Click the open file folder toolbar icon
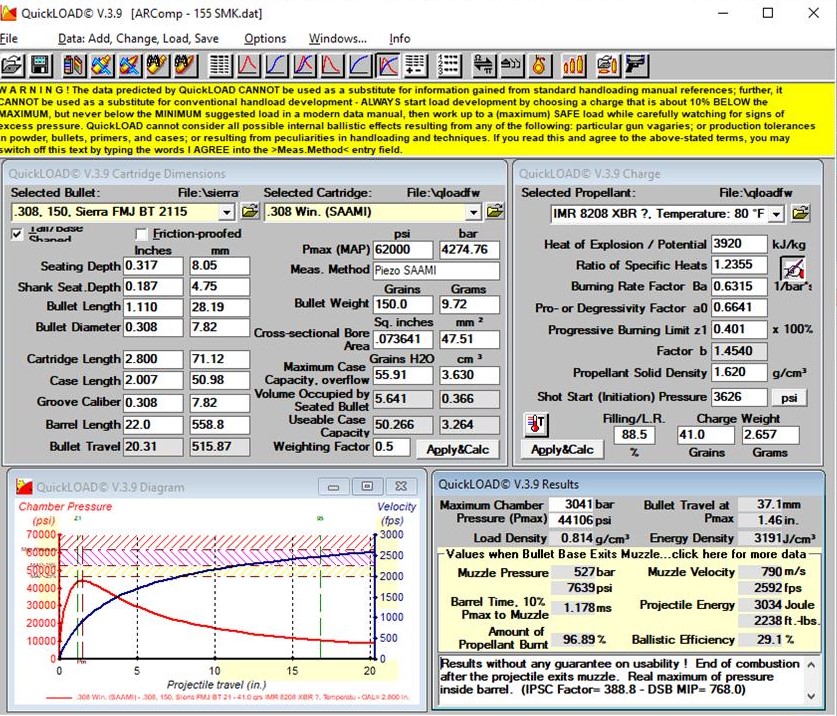This screenshot has width=837, height=716. pyautogui.click(x=12, y=65)
